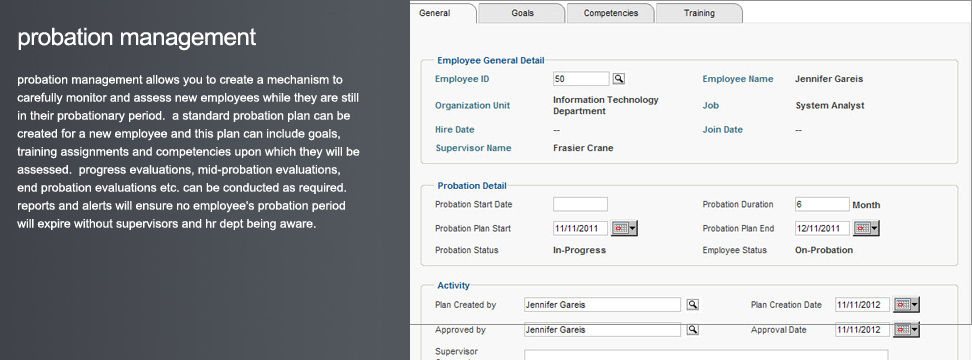972x360 pixels.
Task: Switch to the Goals tab
Action: coord(522,13)
